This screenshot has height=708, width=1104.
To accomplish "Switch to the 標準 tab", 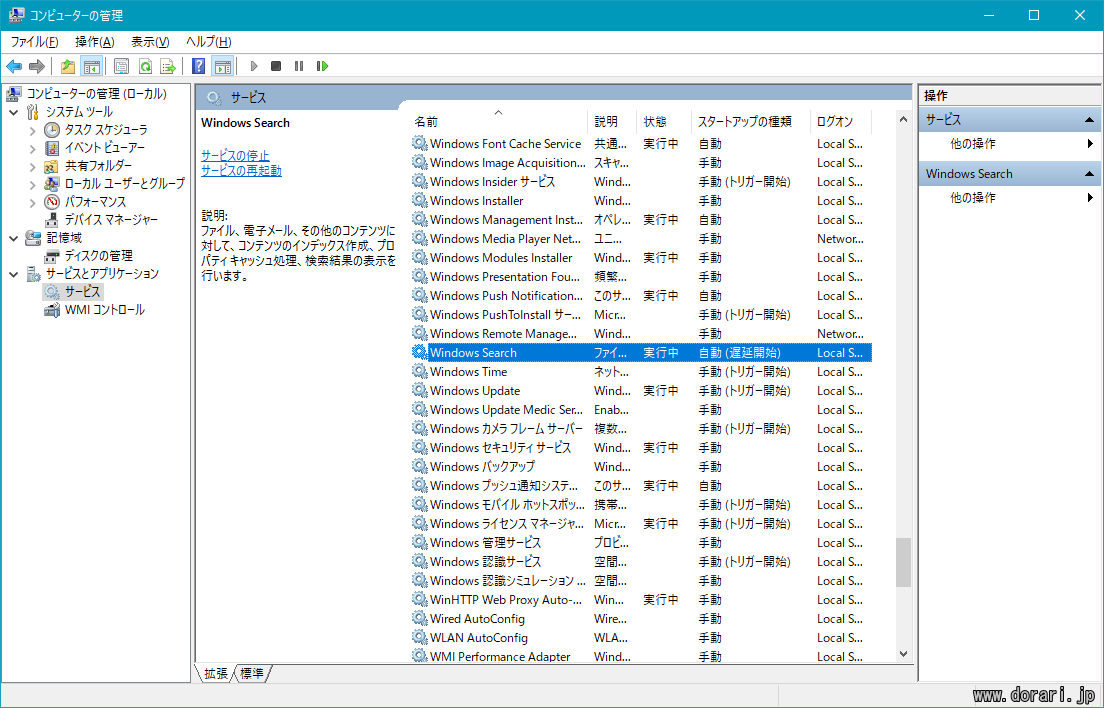I will tap(251, 674).
